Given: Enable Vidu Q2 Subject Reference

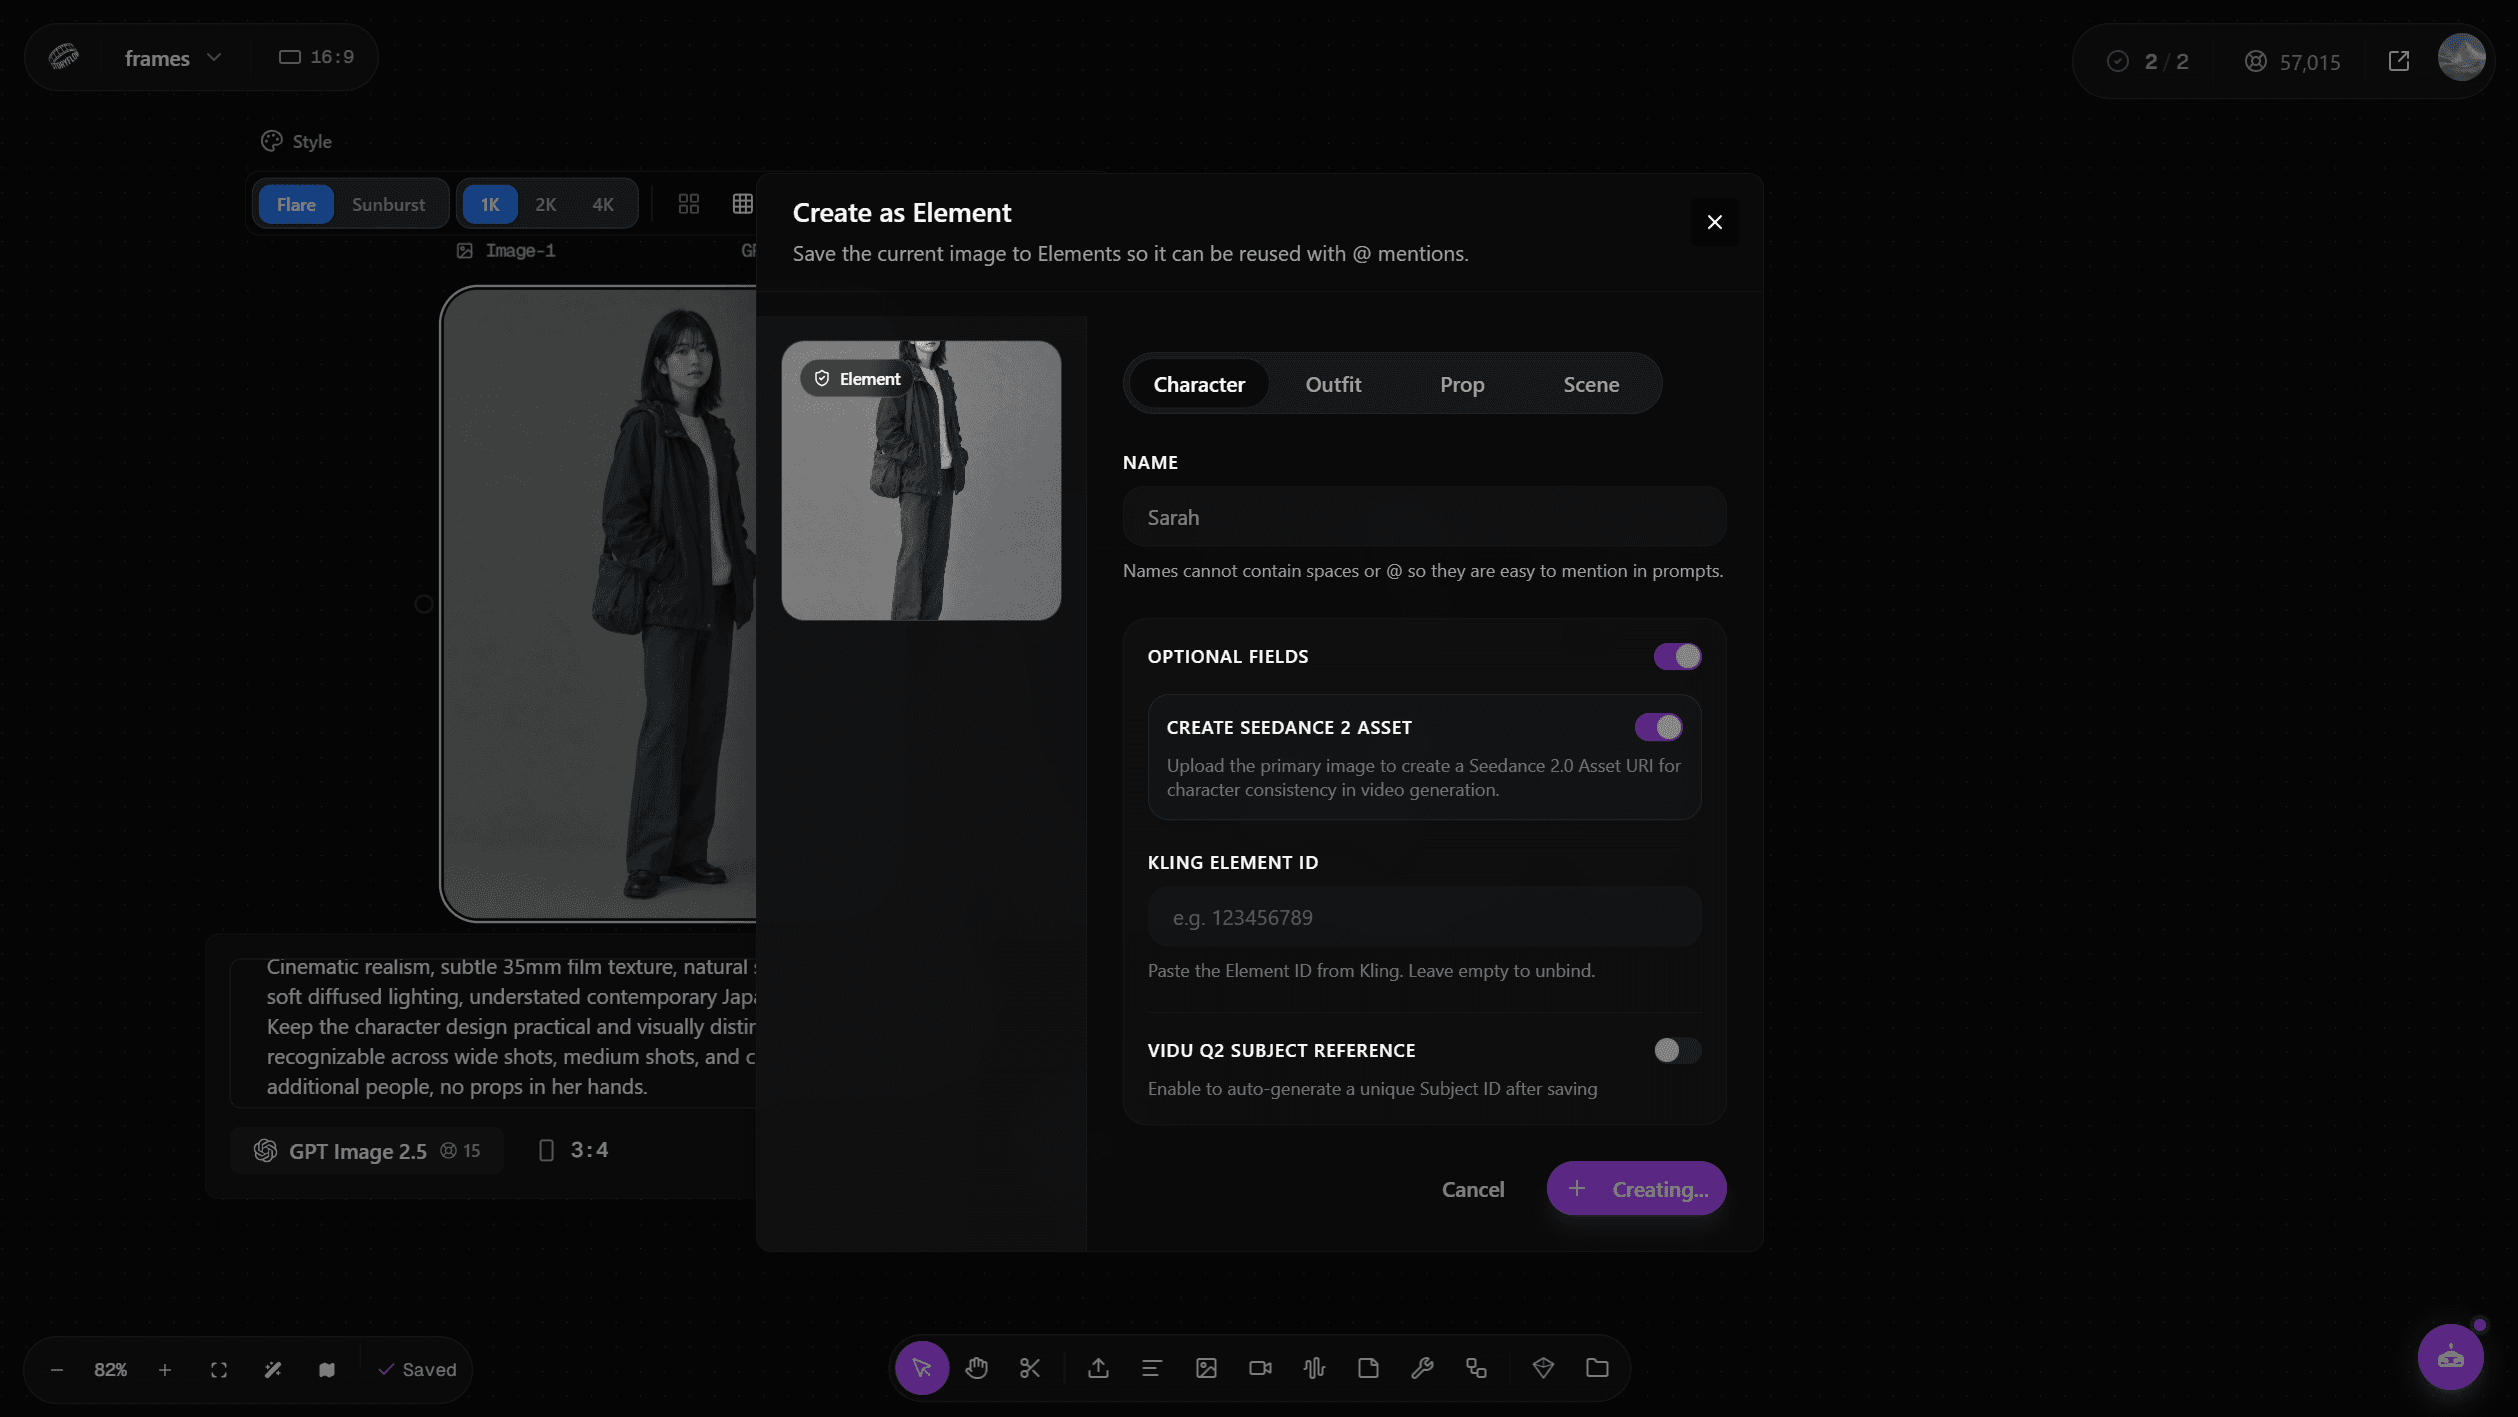Looking at the screenshot, I should pos(1677,1050).
